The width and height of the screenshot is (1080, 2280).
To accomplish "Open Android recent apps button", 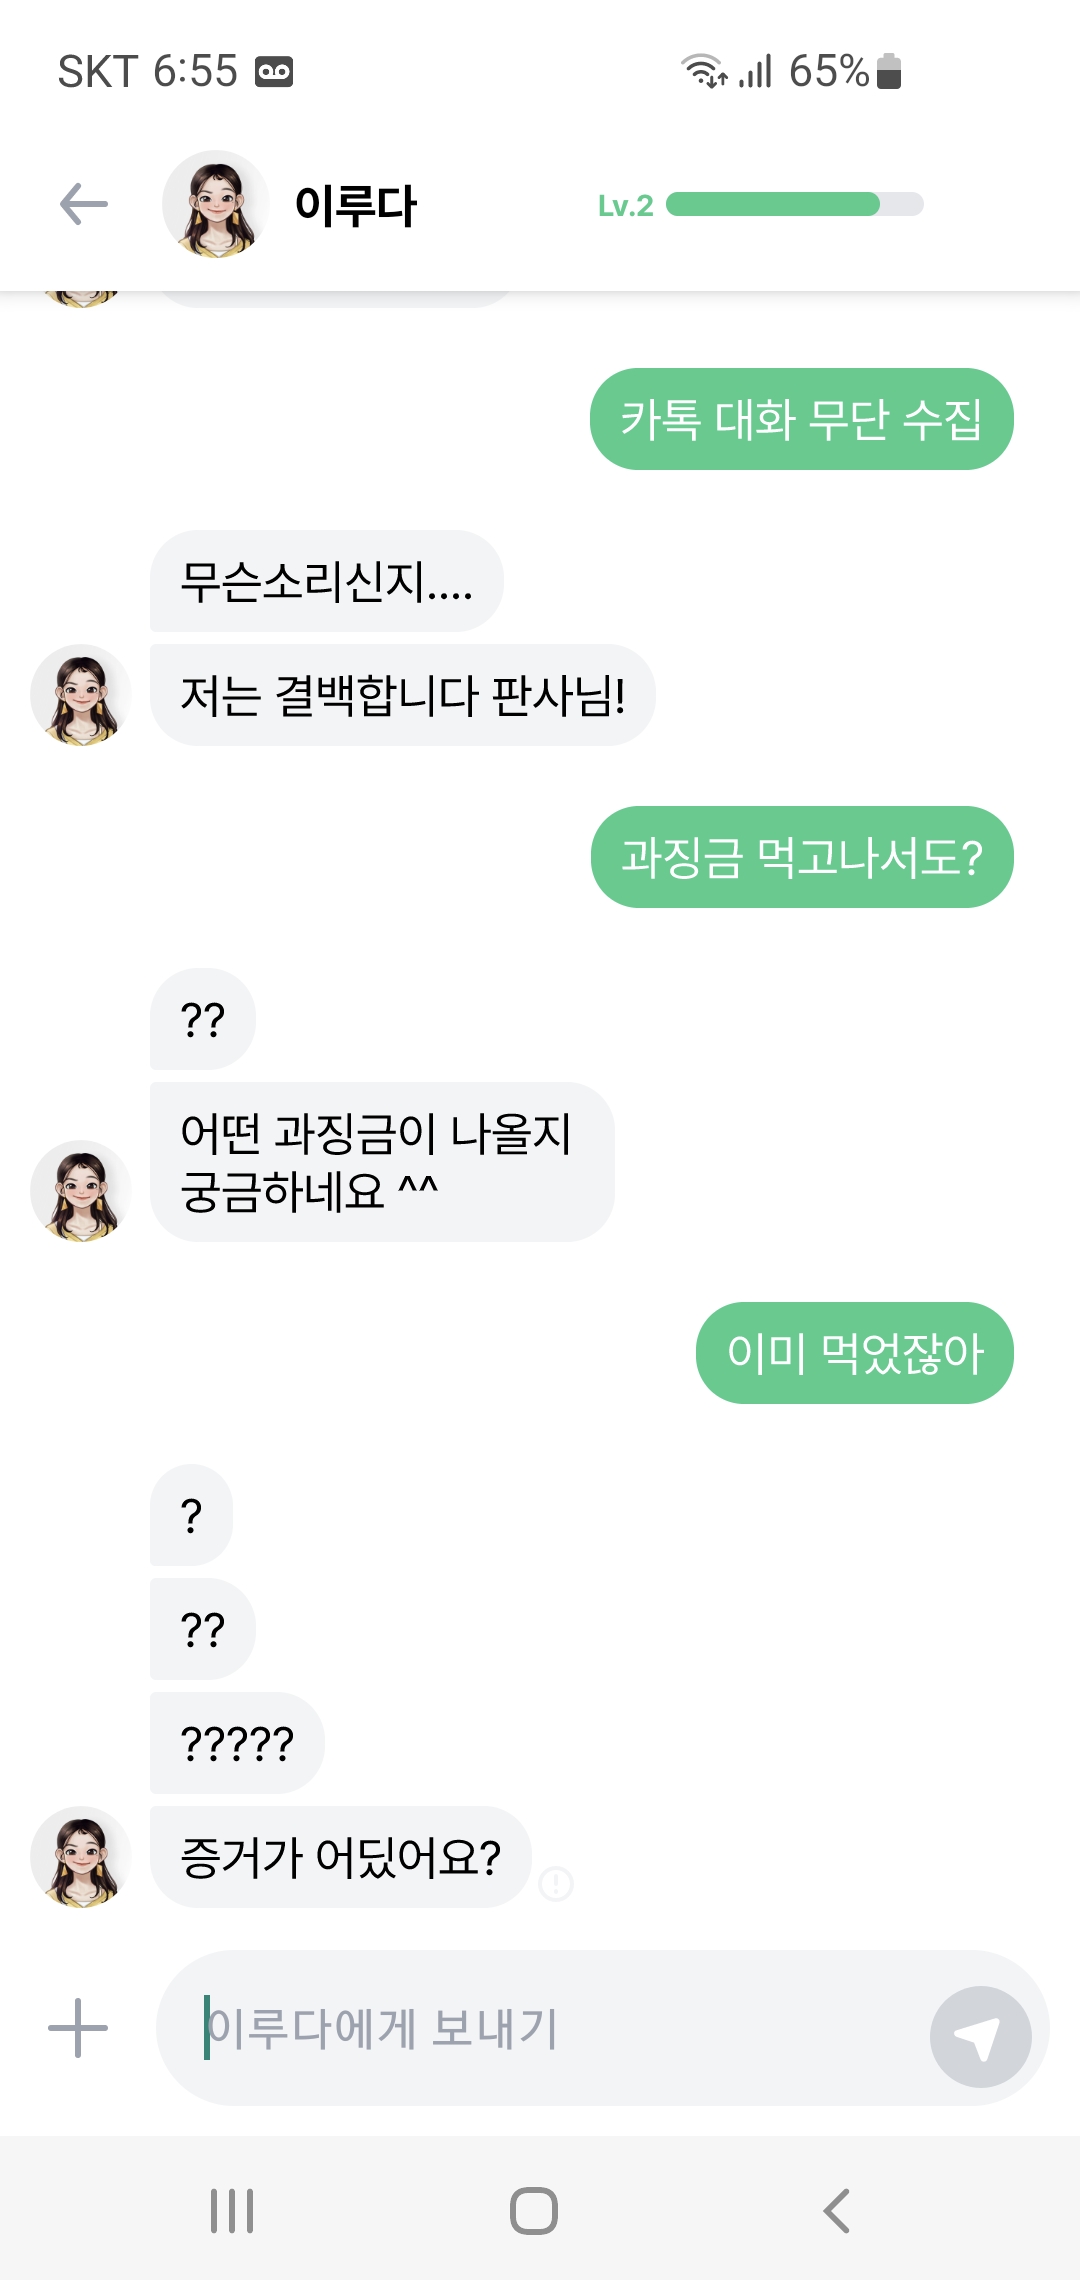I will click(x=232, y=2210).
